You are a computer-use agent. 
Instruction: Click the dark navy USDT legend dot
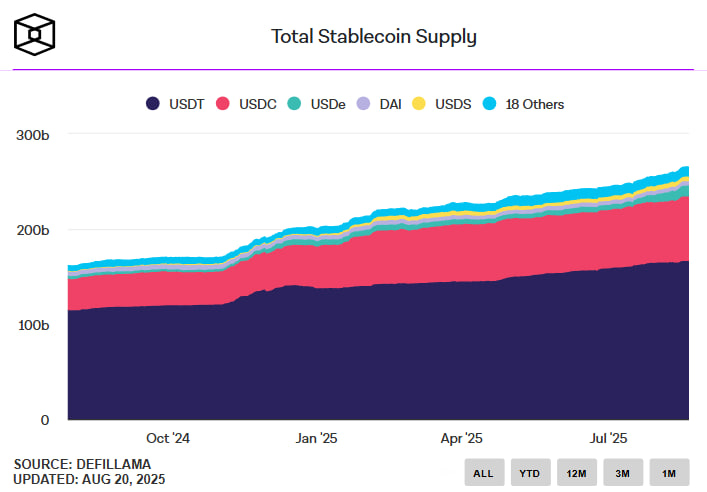click(x=153, y=104)
